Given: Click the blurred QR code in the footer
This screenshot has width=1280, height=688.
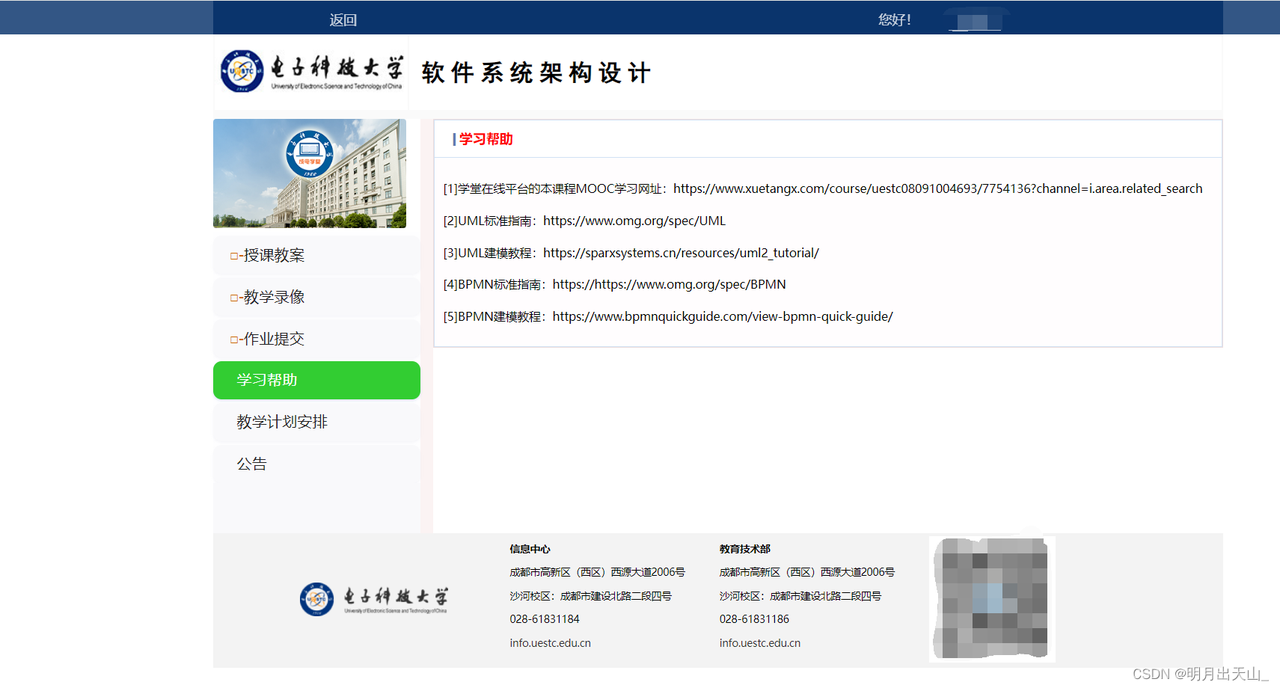Looking at the screenshot, I should click(x=992, y=599).
